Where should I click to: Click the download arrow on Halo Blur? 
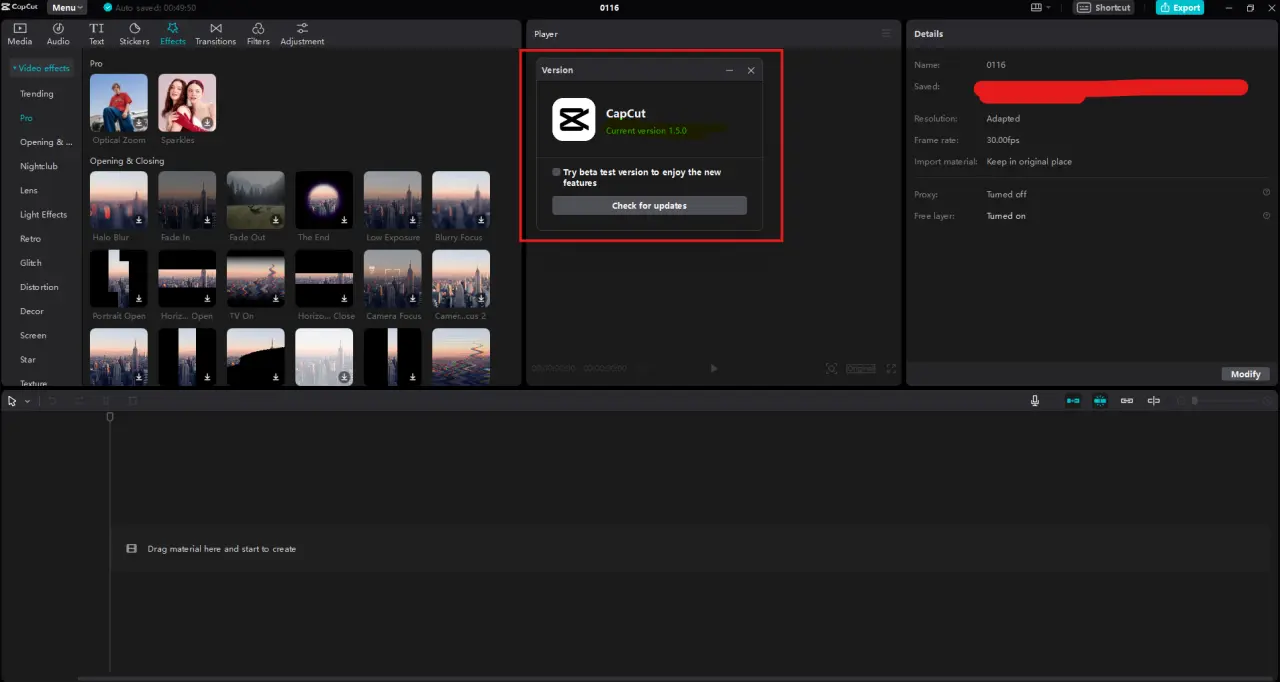pyautogui.click(x=139, y=220)
